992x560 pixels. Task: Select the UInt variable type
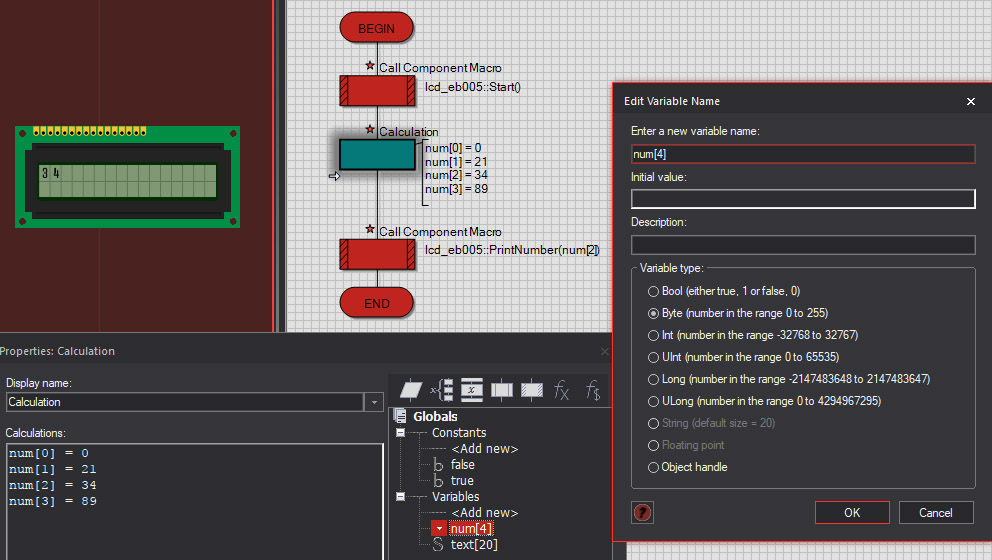pyautogui.click(x=654, y=358)
